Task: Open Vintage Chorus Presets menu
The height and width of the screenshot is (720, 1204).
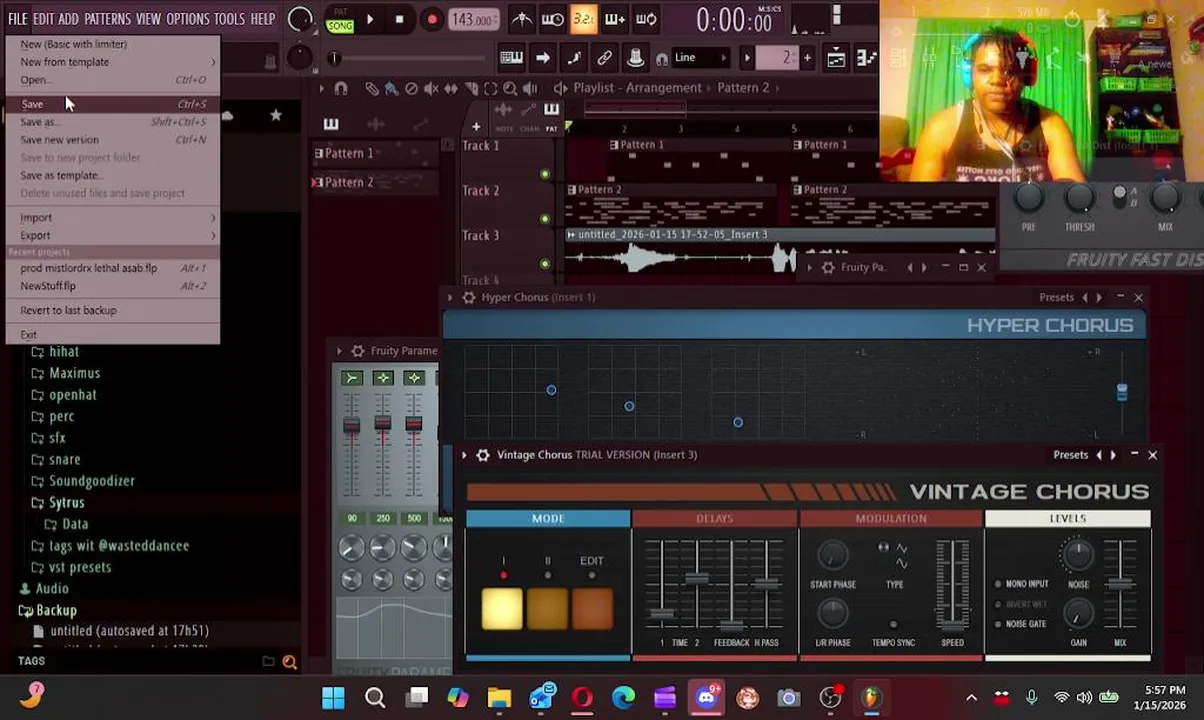Action: [1070, 455]
